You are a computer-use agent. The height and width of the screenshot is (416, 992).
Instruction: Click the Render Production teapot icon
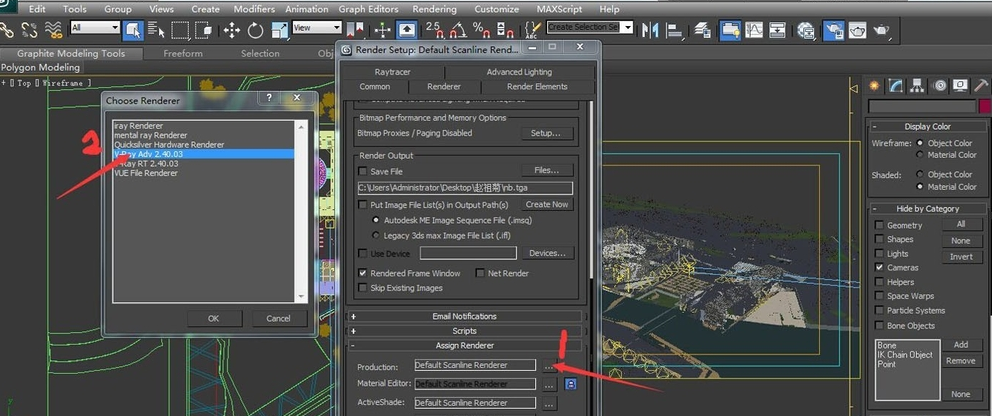[x=881, y=30]
